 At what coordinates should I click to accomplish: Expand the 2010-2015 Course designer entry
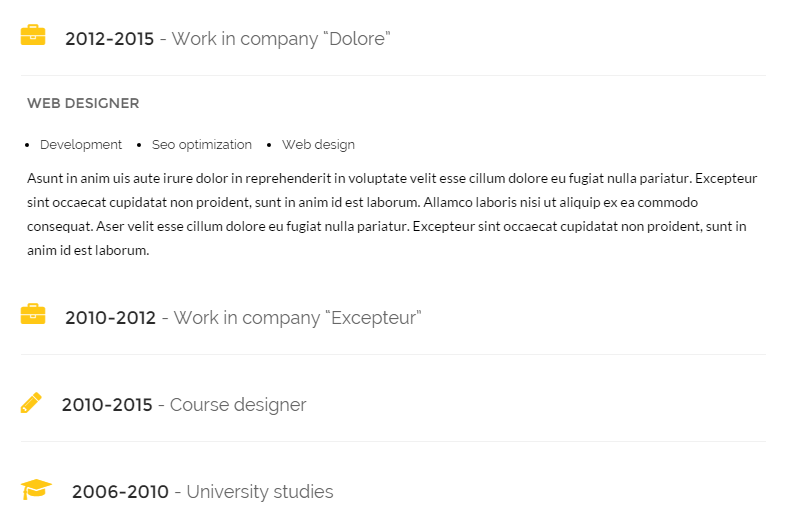(x=393, y=404)
